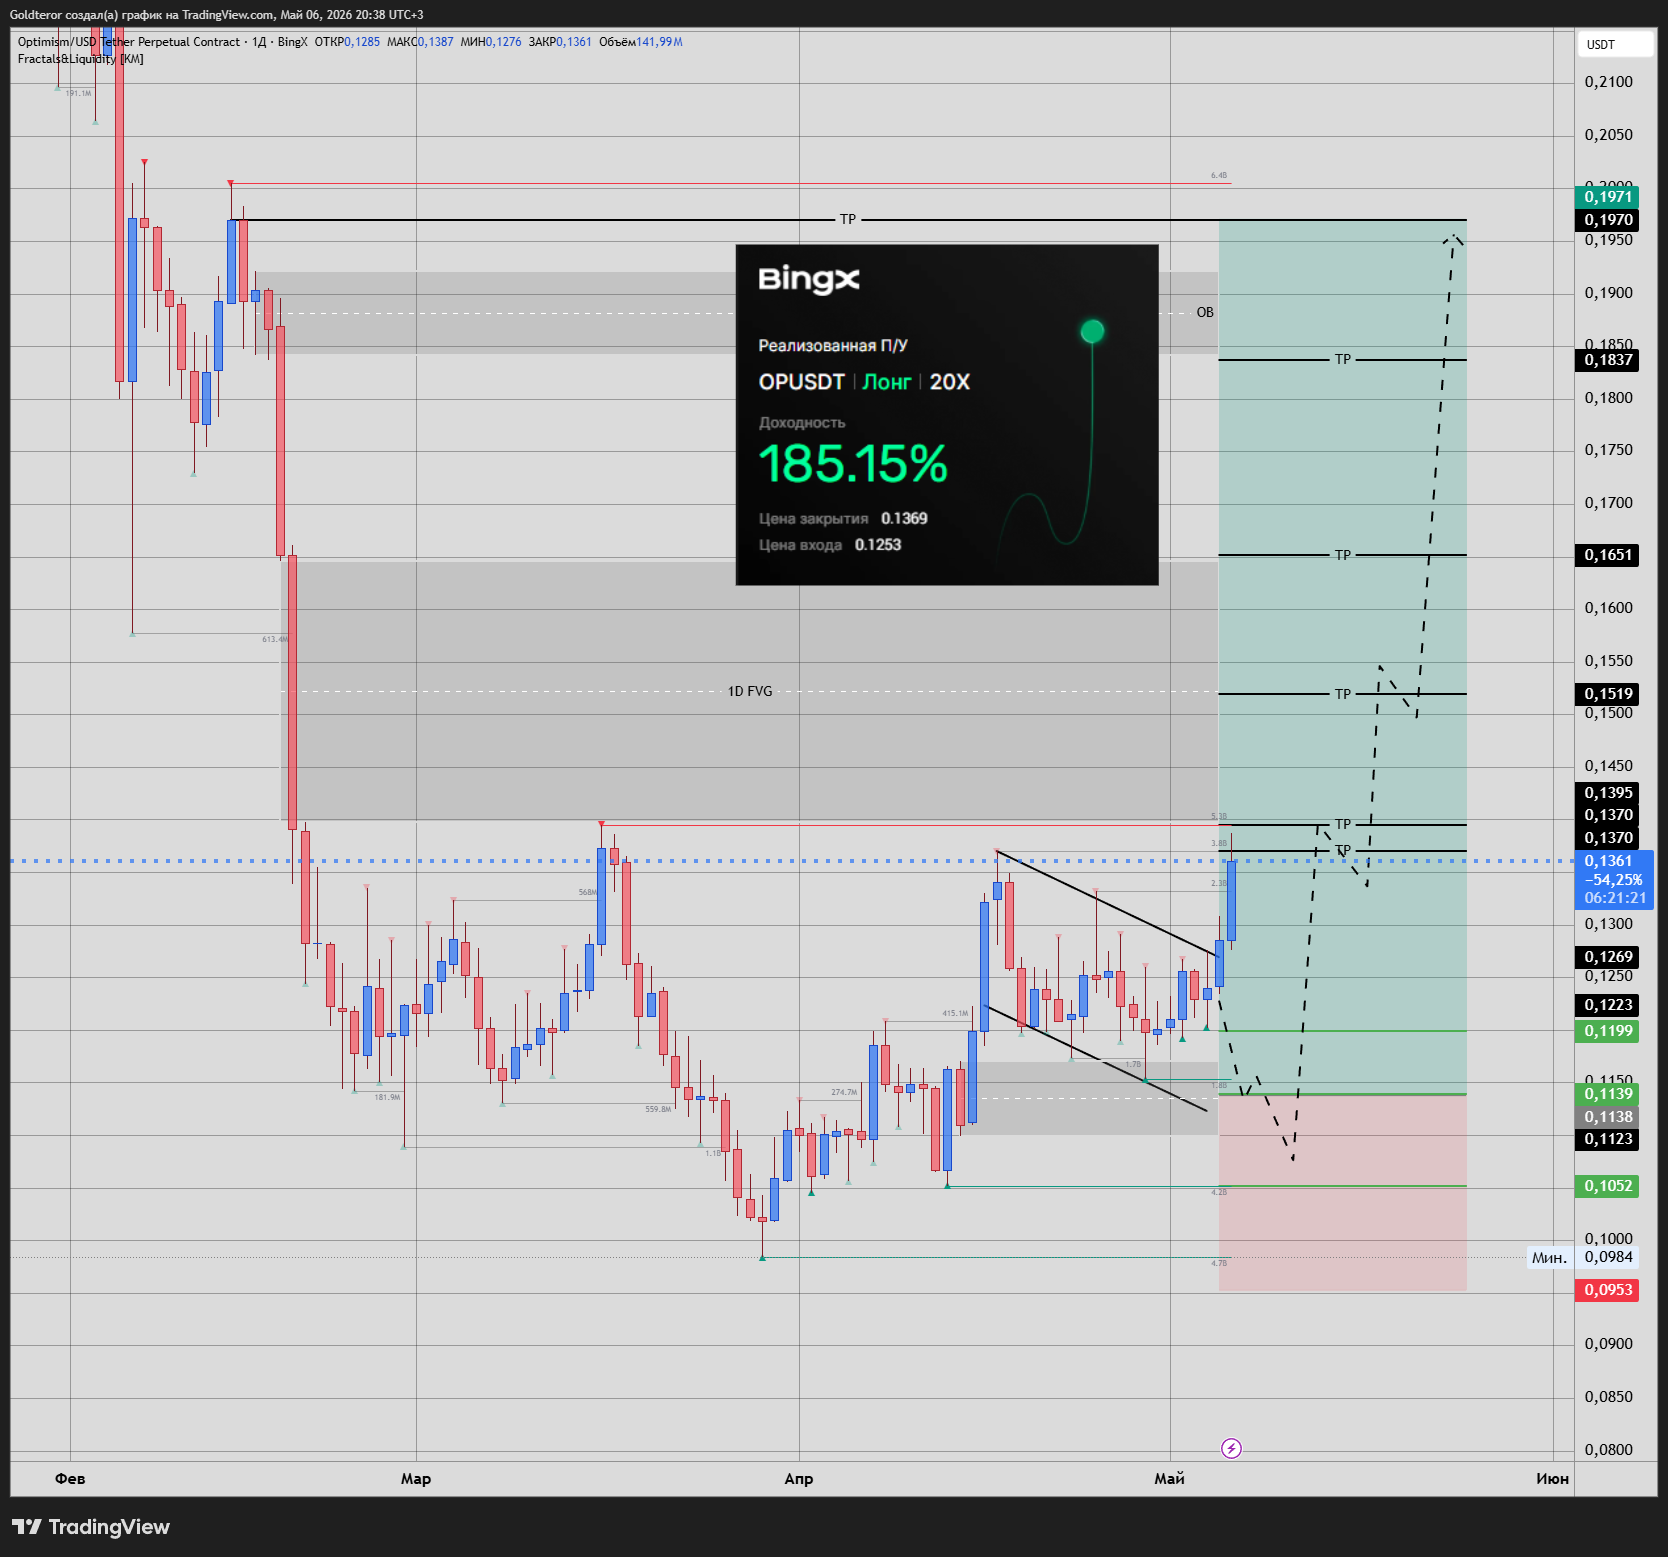Click the 06:21:21 countdown timer label
The image size is (1668, 1557).
click(x=1615, y=898)
